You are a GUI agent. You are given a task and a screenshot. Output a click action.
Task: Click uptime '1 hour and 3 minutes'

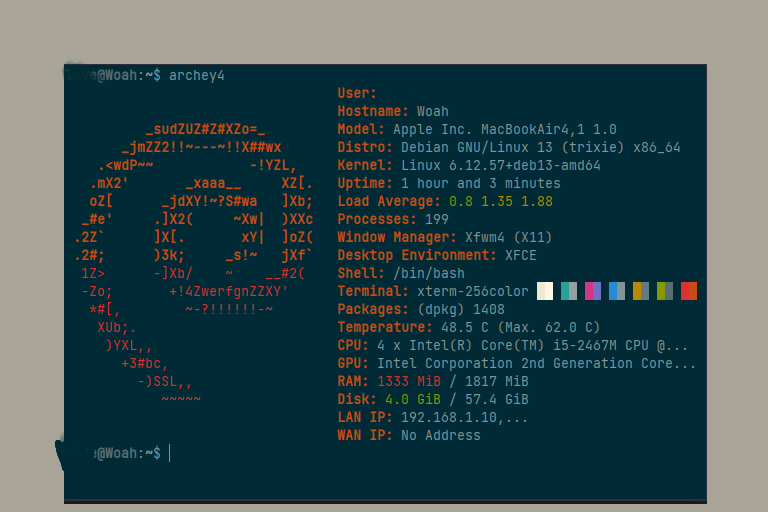pos(480,183)
